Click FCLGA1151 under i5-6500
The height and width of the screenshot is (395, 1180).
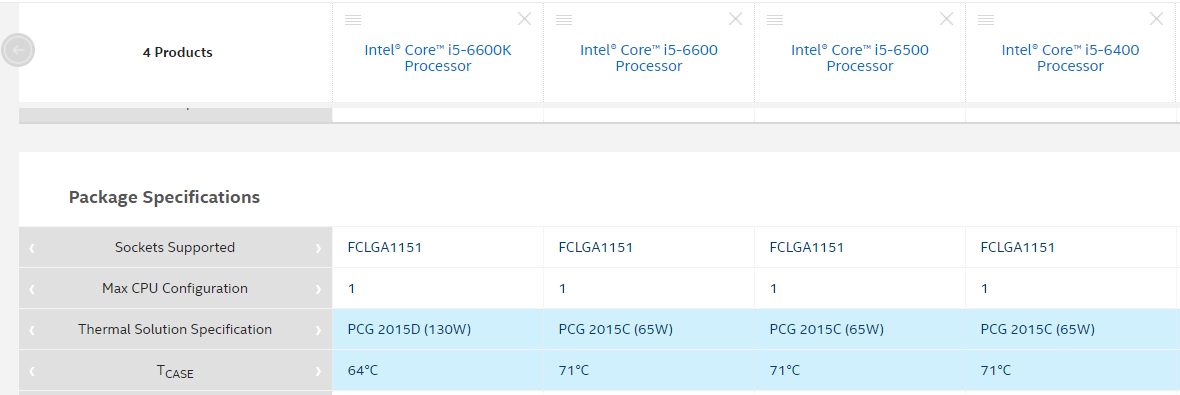[x=807, y=248]
